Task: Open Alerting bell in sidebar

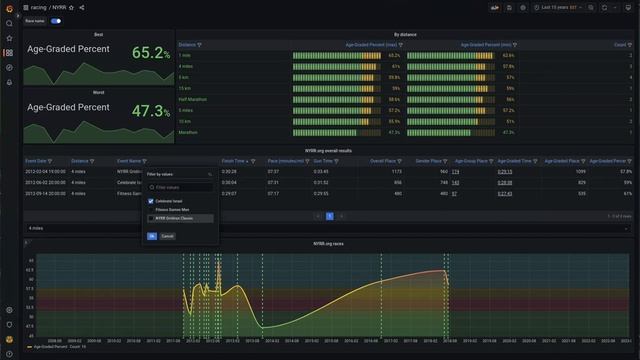Action: (x=9, y=82)
